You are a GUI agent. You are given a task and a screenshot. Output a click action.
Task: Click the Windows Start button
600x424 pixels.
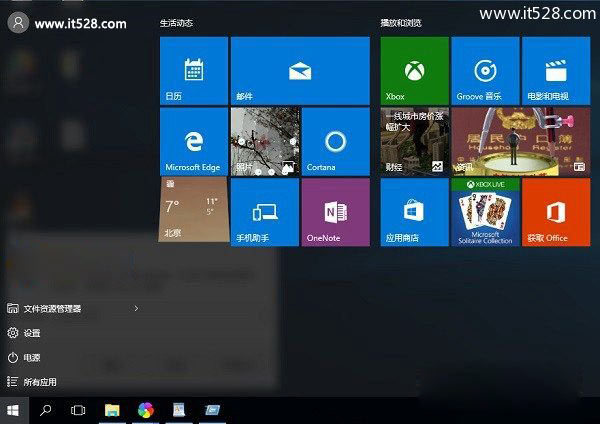coord(14,411)
